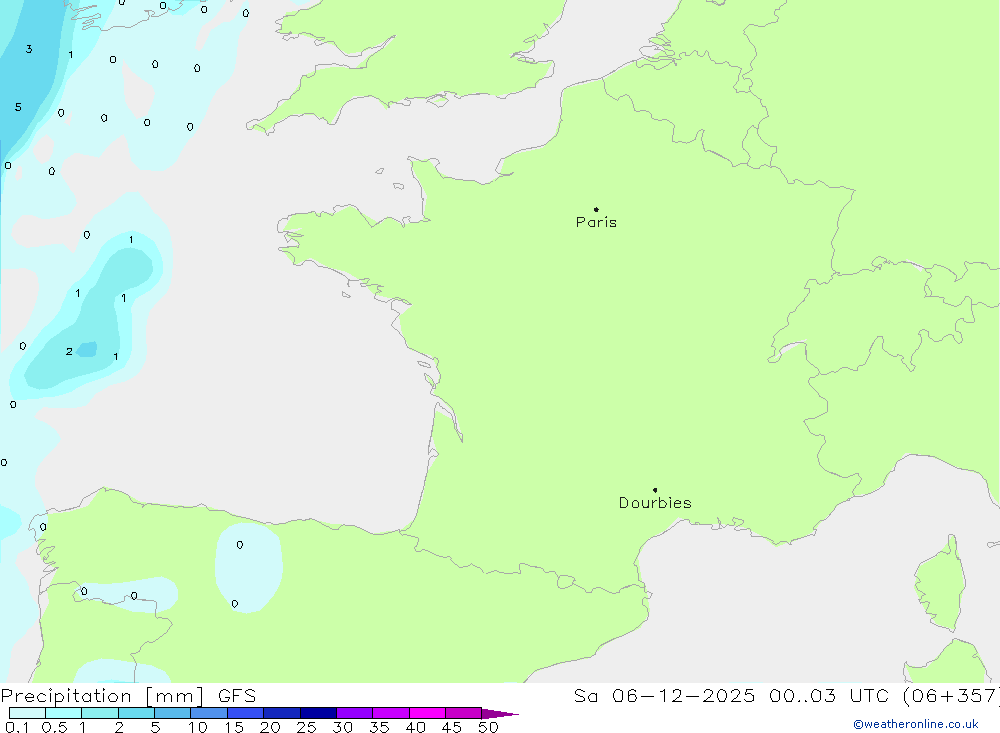Select the Dourbies location dot marker
Viewport: 1000px width, 733px height.
(x=655, y=490)
